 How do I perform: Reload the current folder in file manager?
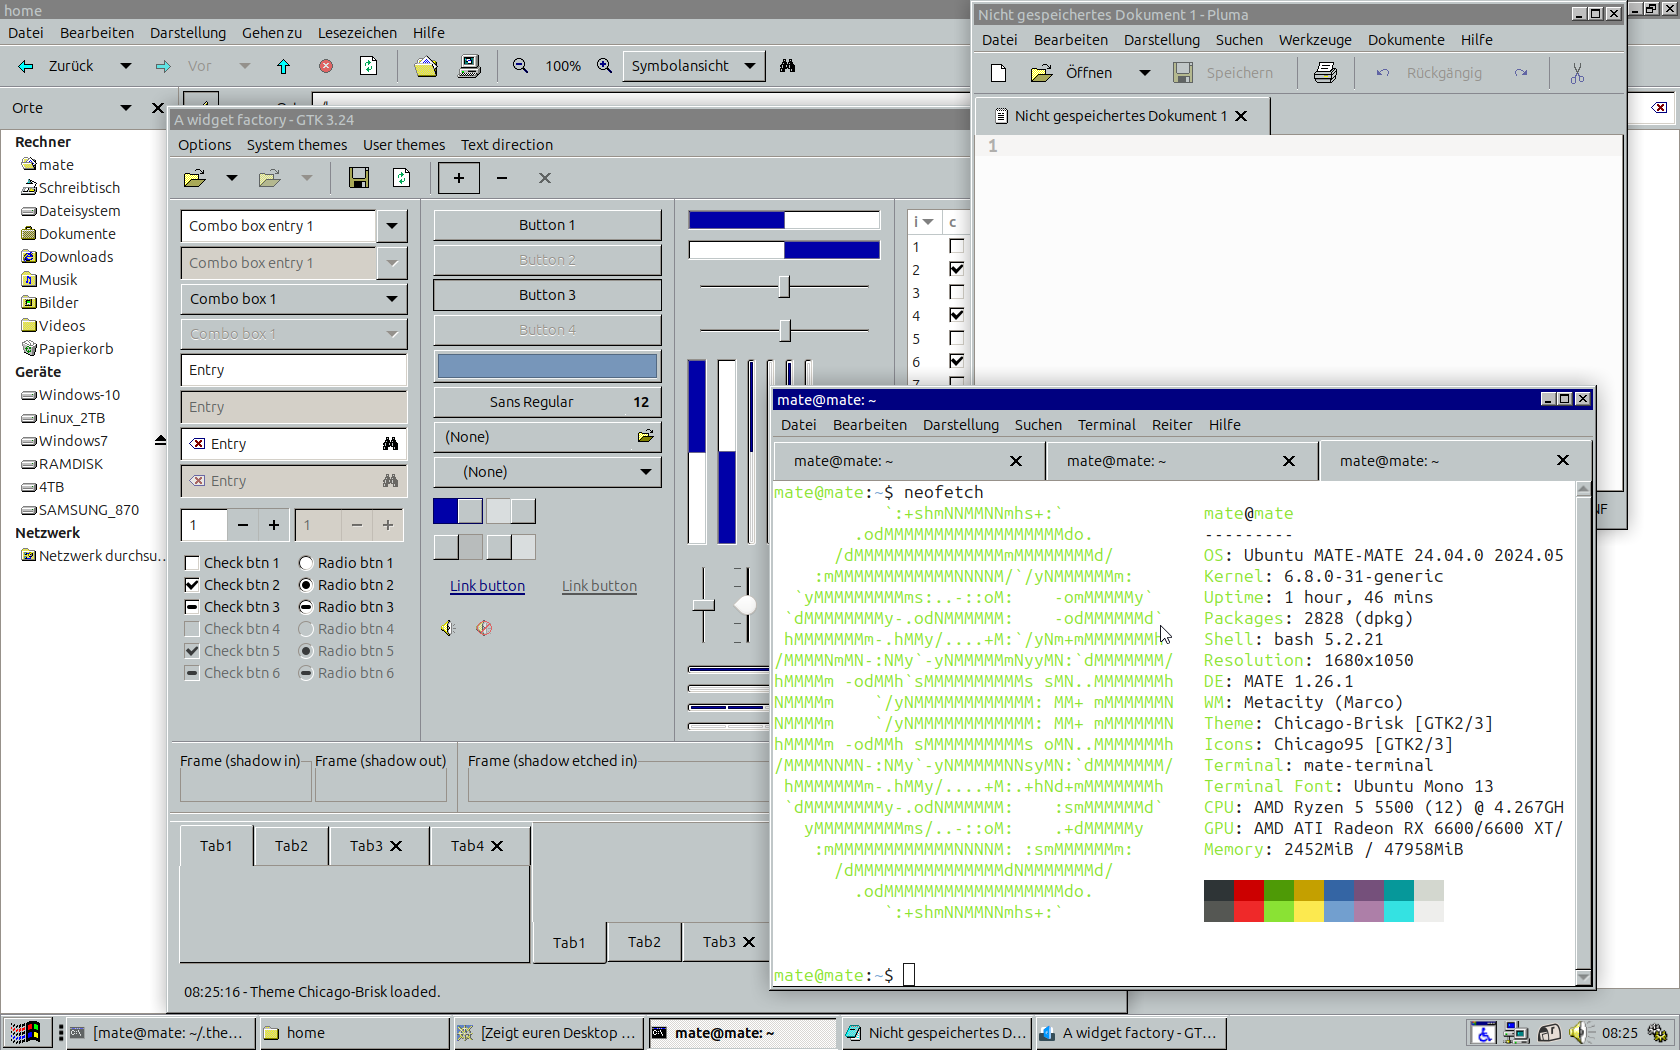click(x=369, y=66)
